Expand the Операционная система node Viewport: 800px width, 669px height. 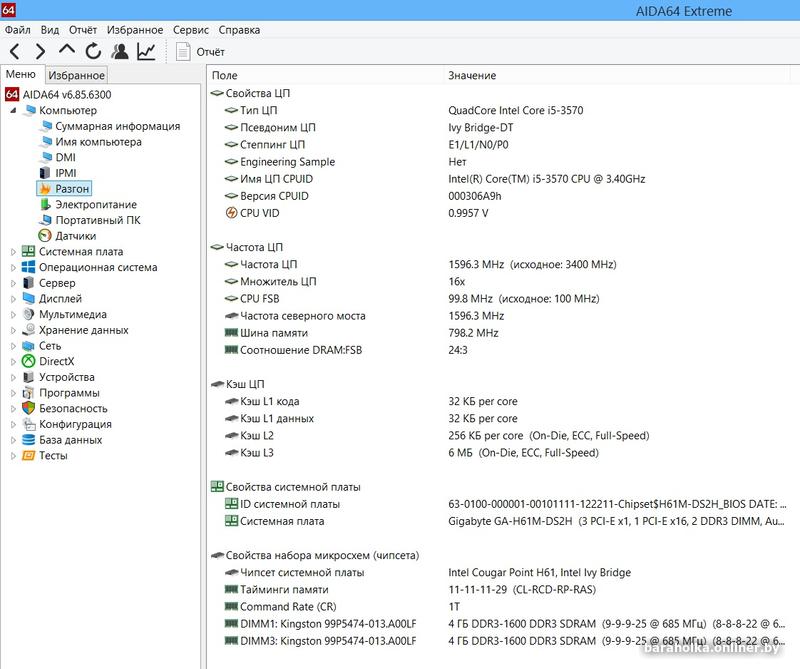(13, 267)
